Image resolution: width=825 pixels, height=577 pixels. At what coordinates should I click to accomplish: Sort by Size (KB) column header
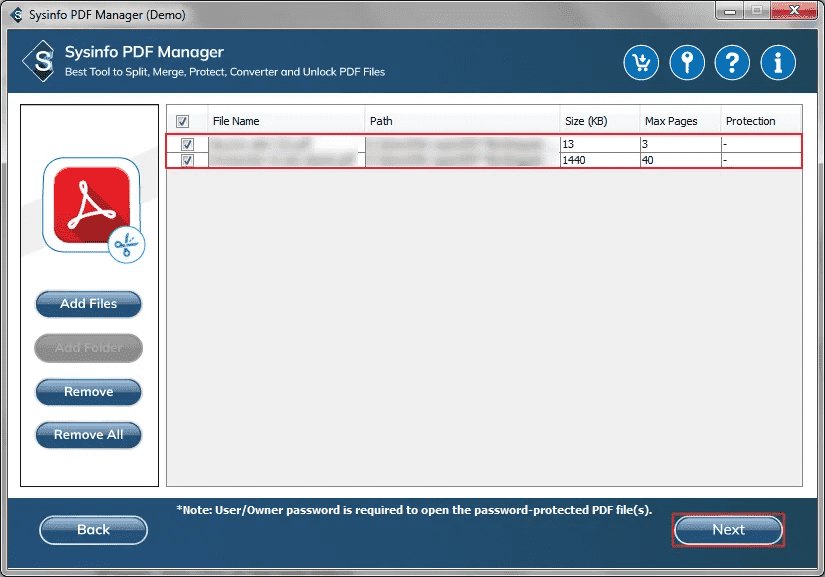pyautogui.click(x=600, y=121)
